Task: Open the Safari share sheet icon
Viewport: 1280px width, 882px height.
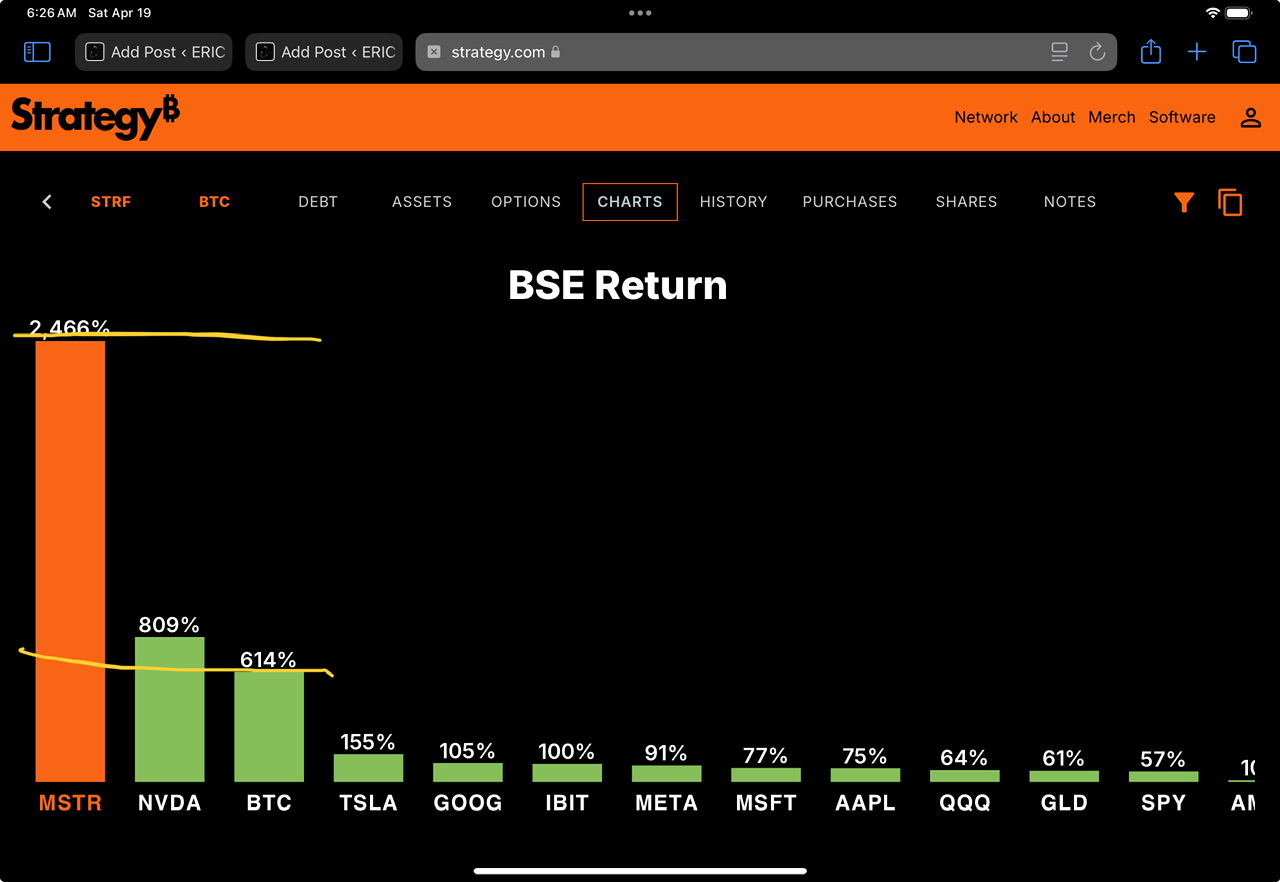Action: pos(1151,52)
